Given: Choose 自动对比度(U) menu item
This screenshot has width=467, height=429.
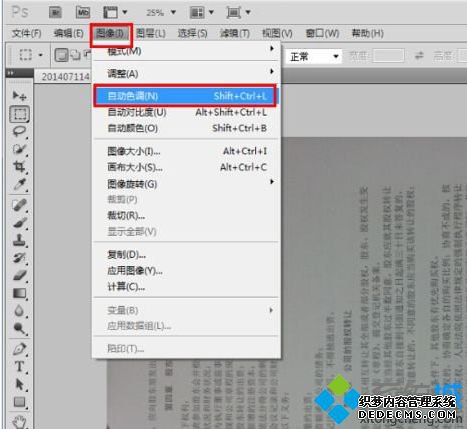Looking at the screenshot, I should click(x=187, y=112).
